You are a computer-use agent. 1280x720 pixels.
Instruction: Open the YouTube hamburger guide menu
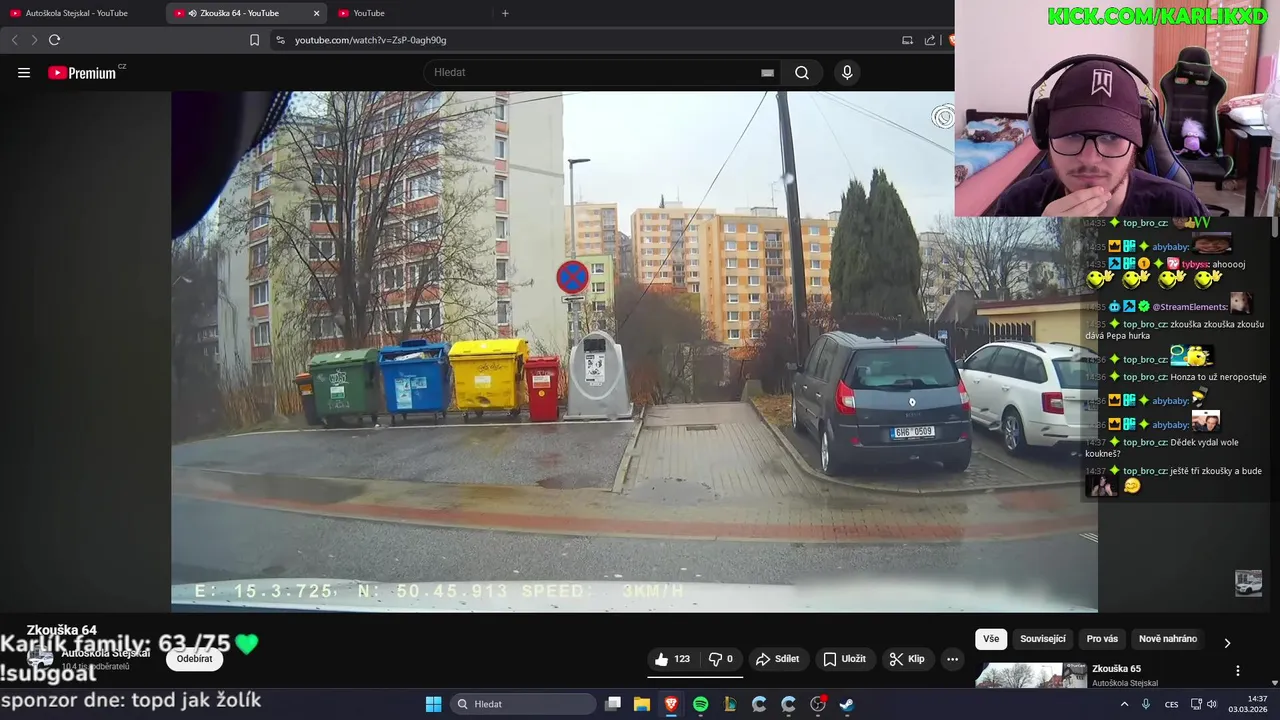24,73
